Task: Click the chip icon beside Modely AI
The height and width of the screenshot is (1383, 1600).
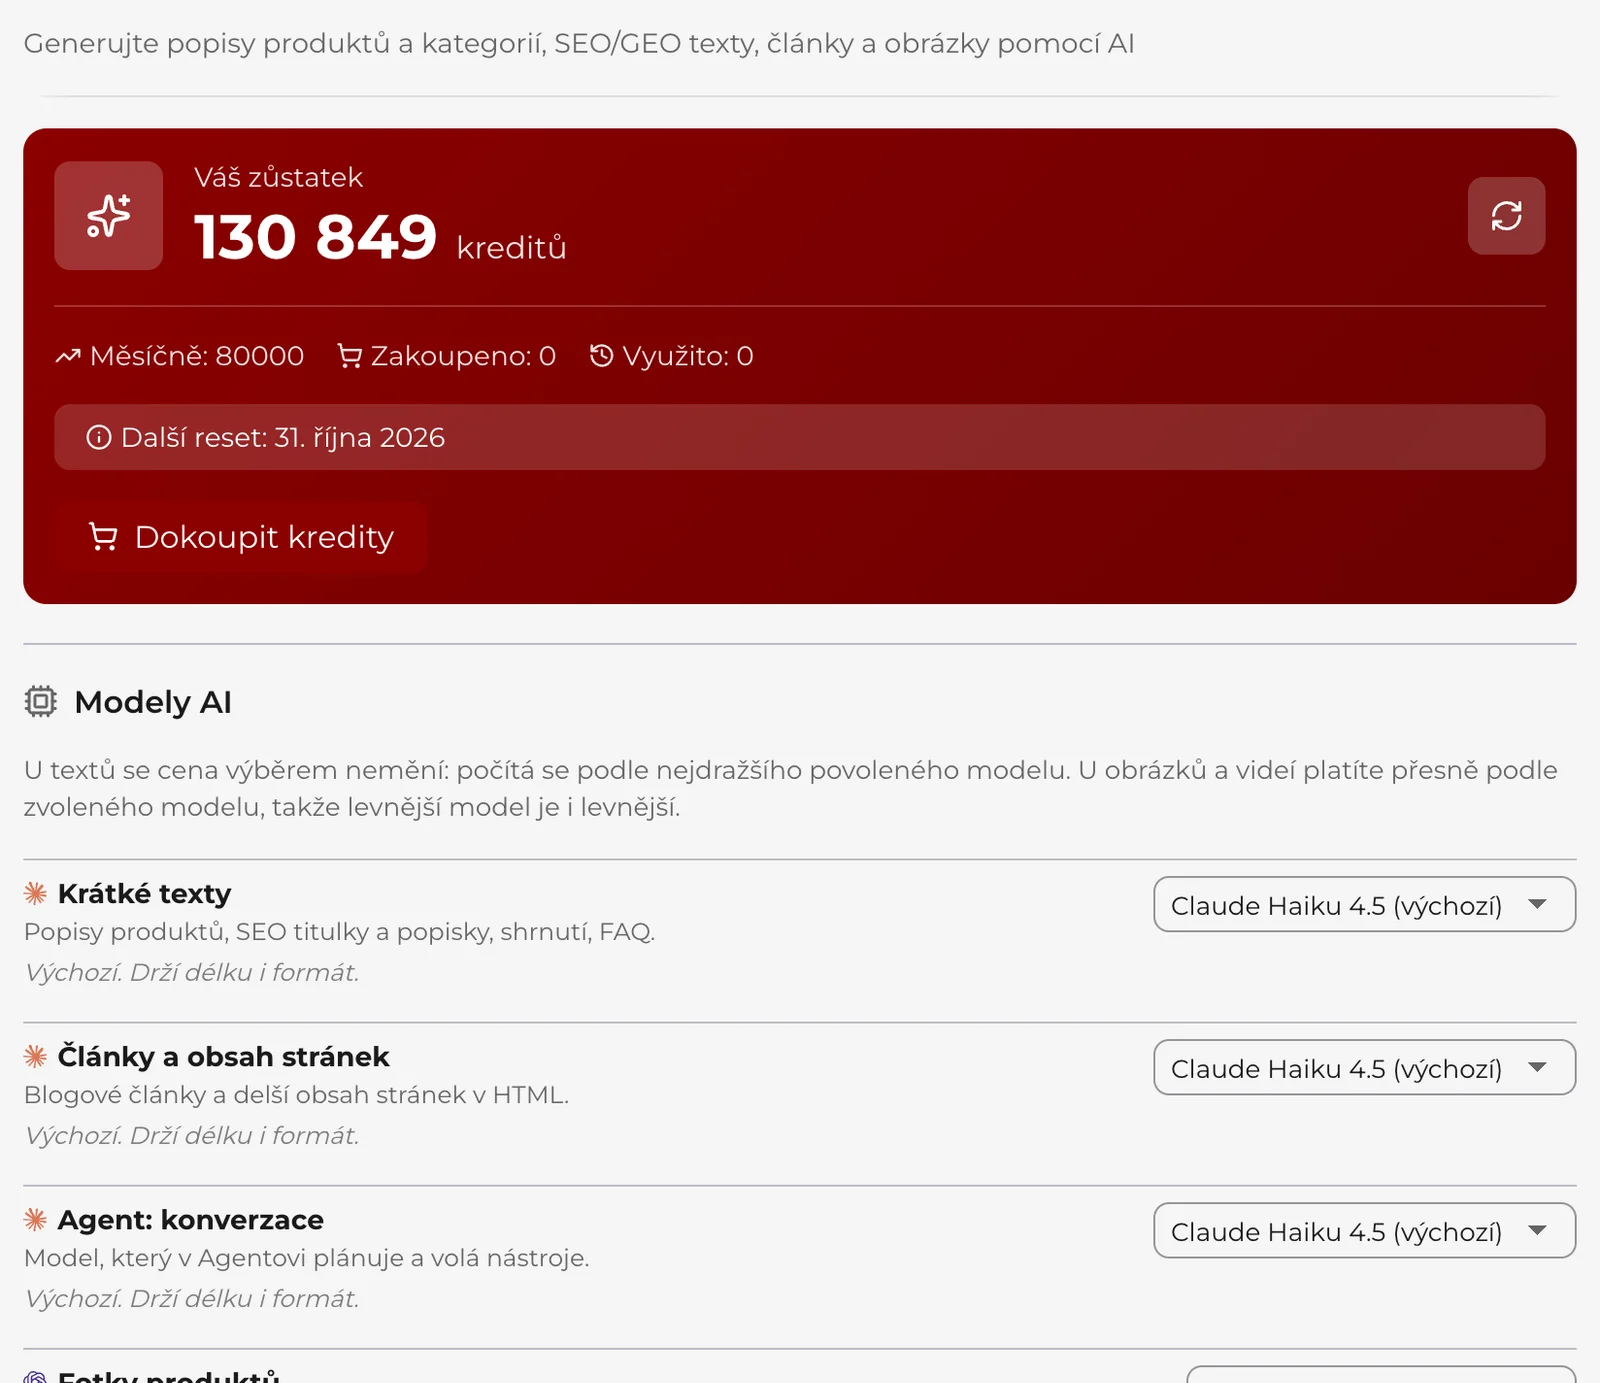Action: click(x=41, y=702)
